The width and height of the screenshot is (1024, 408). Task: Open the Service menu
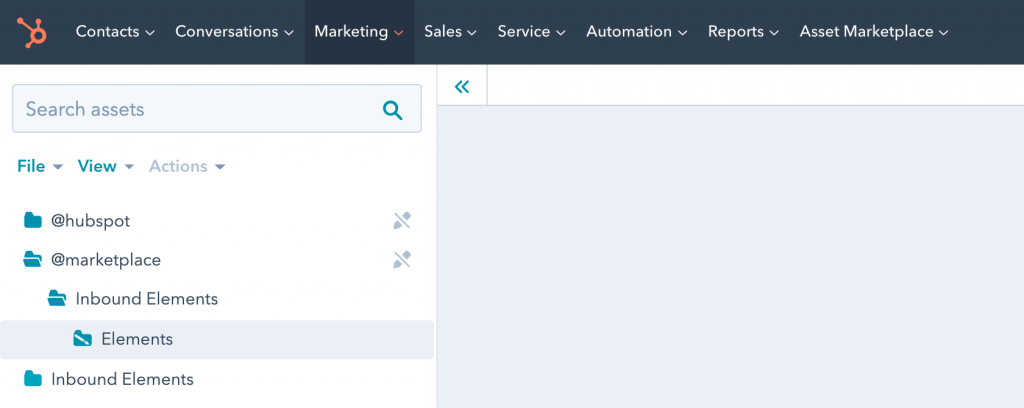click(x=531, y=31)
